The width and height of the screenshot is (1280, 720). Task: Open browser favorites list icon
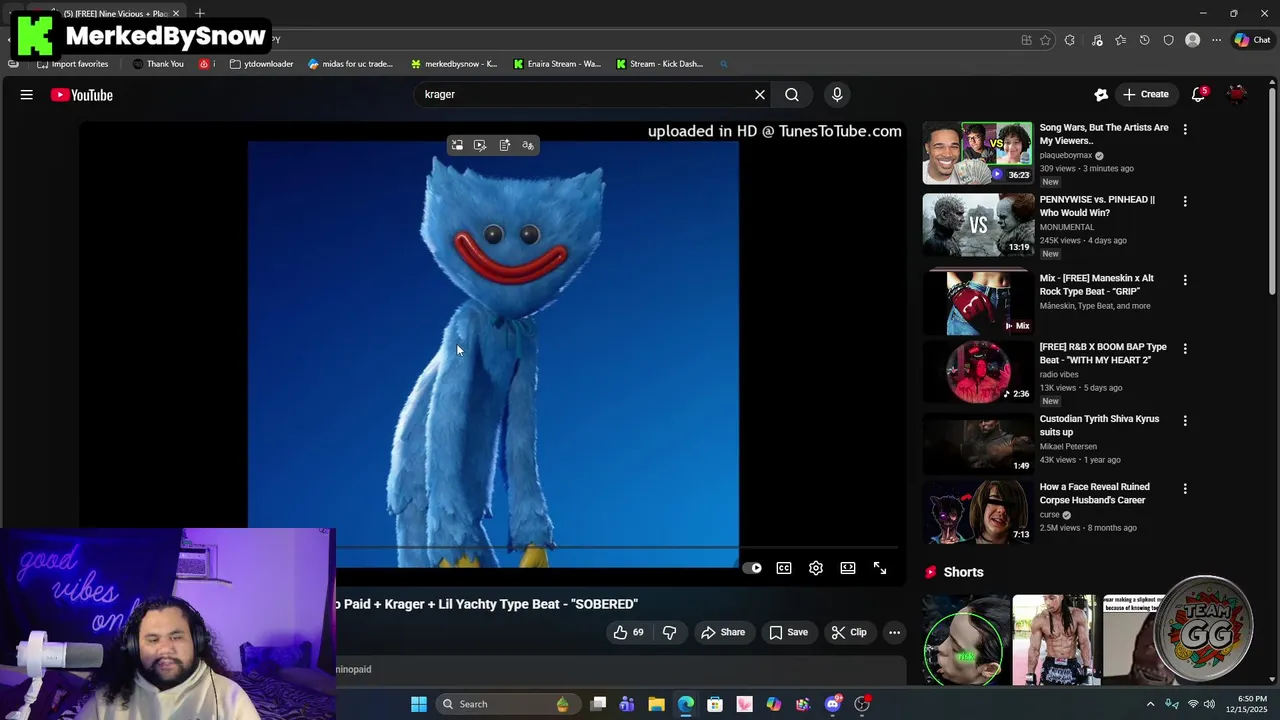(x=1120, y=40)
